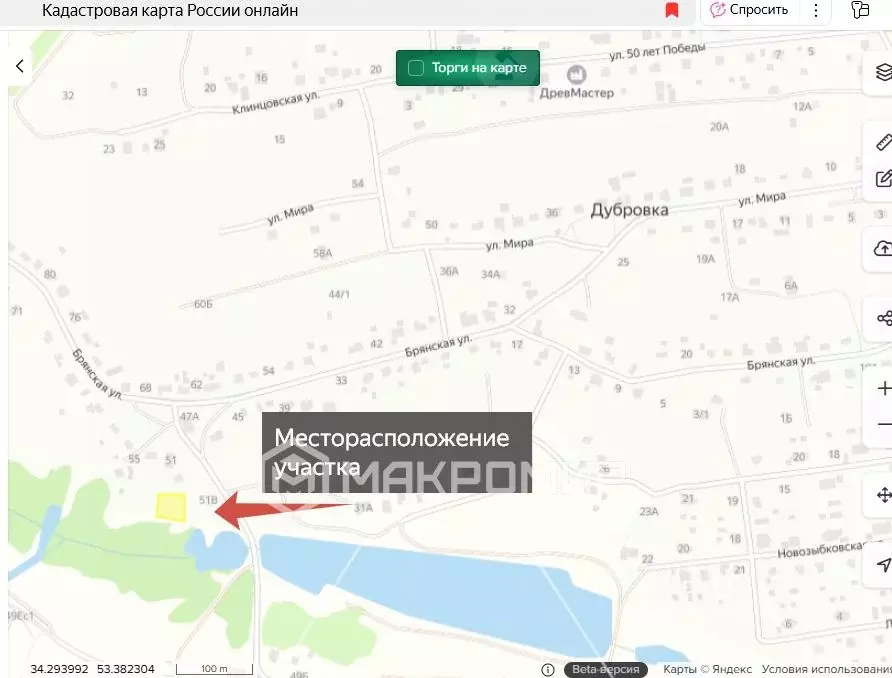Select the Кадастровая карта России онлайн tab

click(x=170, y=10)
